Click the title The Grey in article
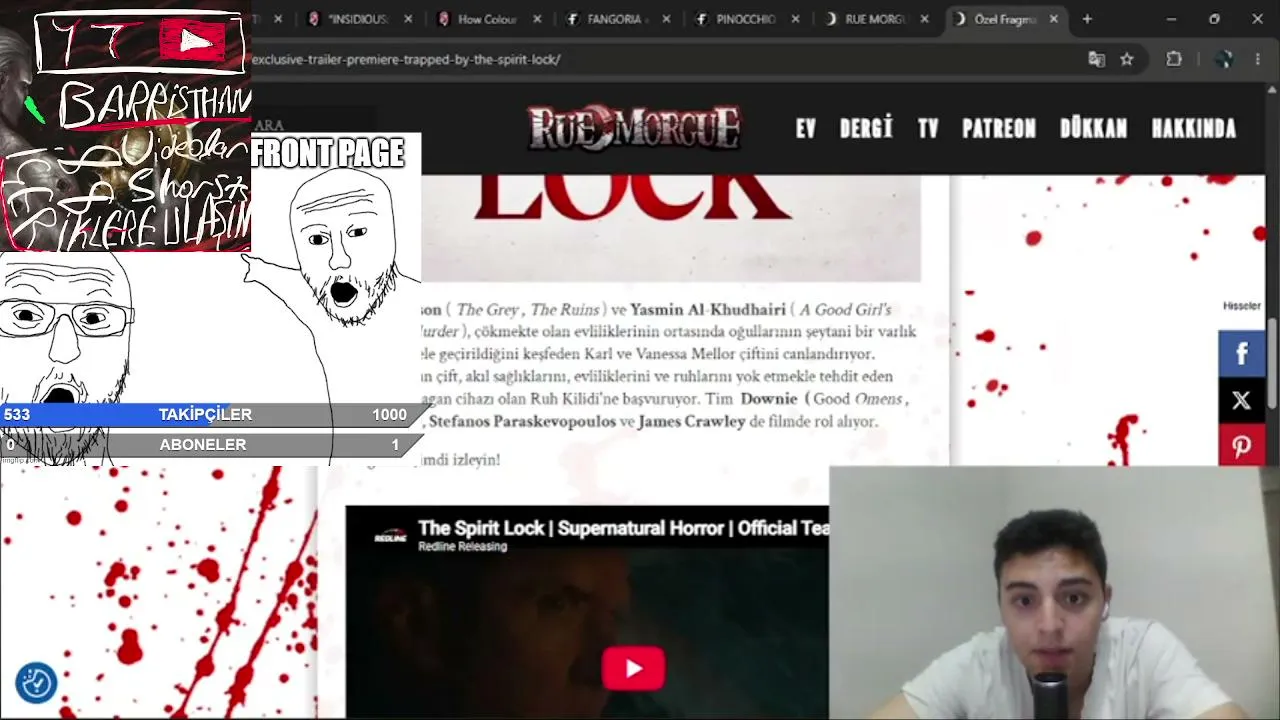Viewport: 1280px width, 720px height. click(488, 310)
